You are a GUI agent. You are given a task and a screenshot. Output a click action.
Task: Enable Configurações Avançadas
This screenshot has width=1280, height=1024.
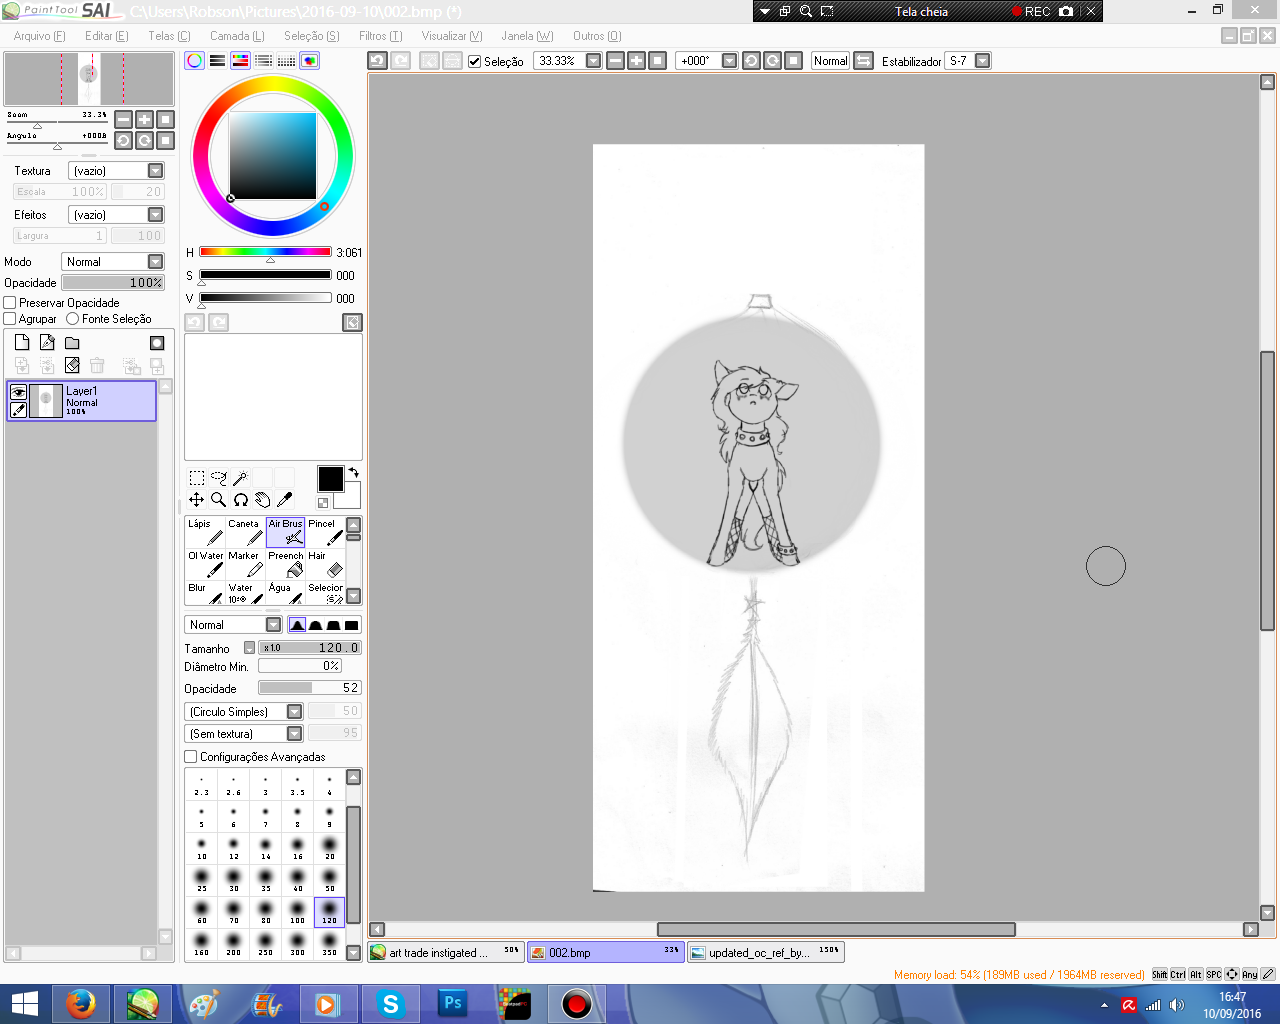(191, 757)
